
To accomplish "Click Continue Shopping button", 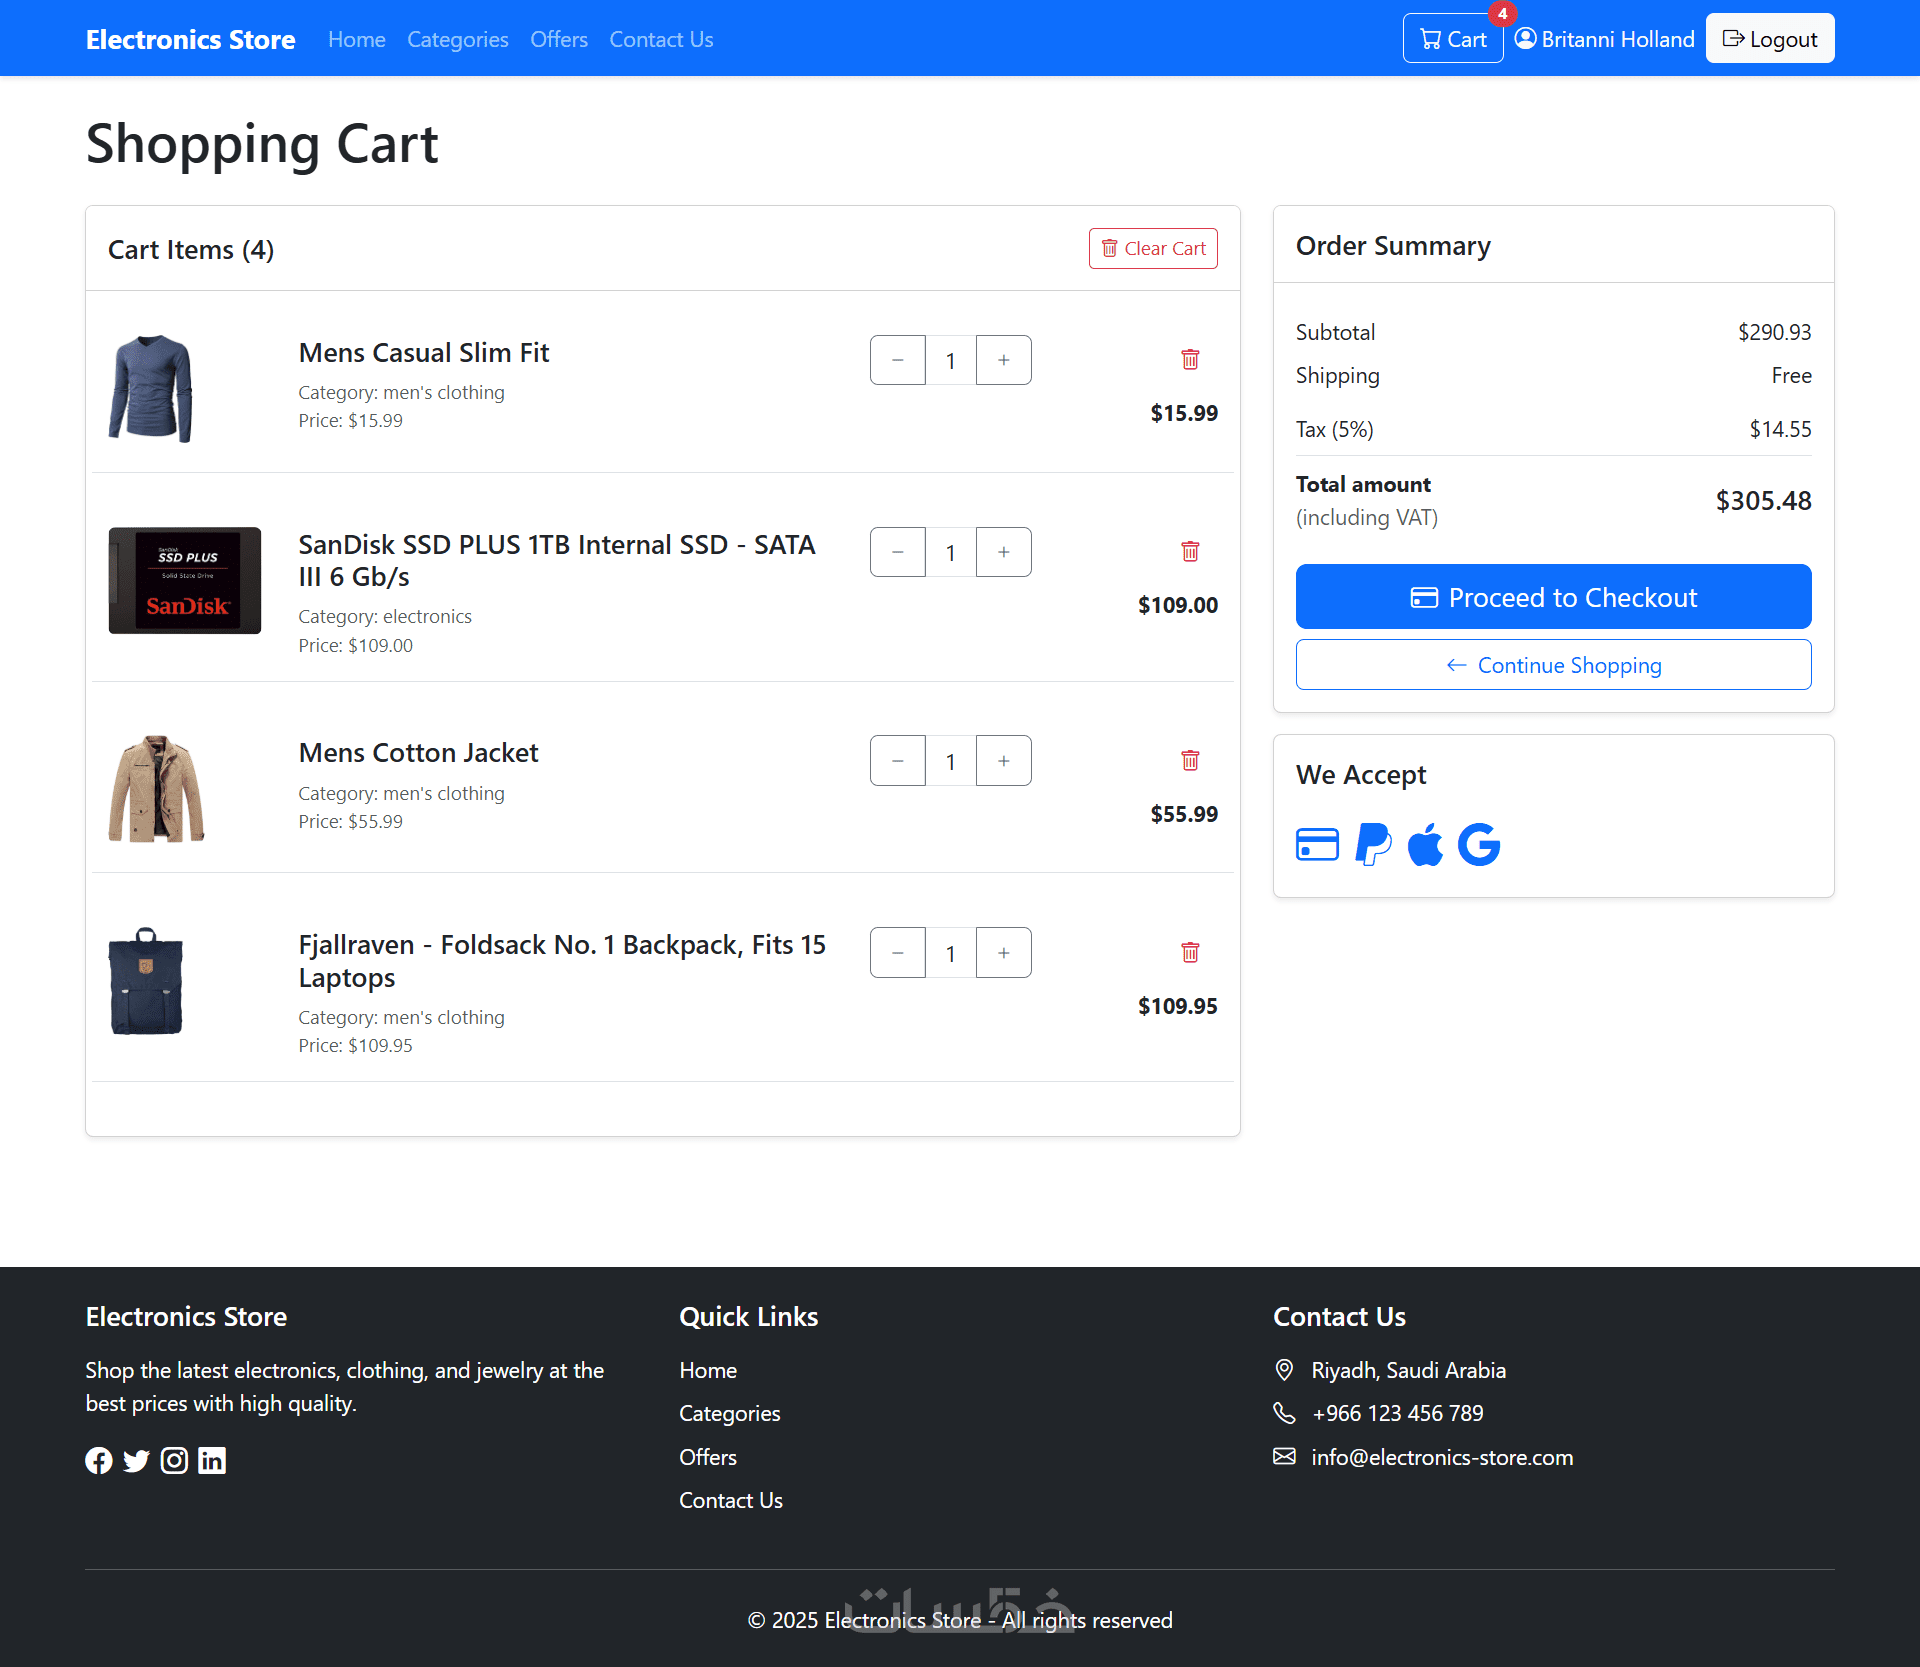I will click(x=1553, y=665).
